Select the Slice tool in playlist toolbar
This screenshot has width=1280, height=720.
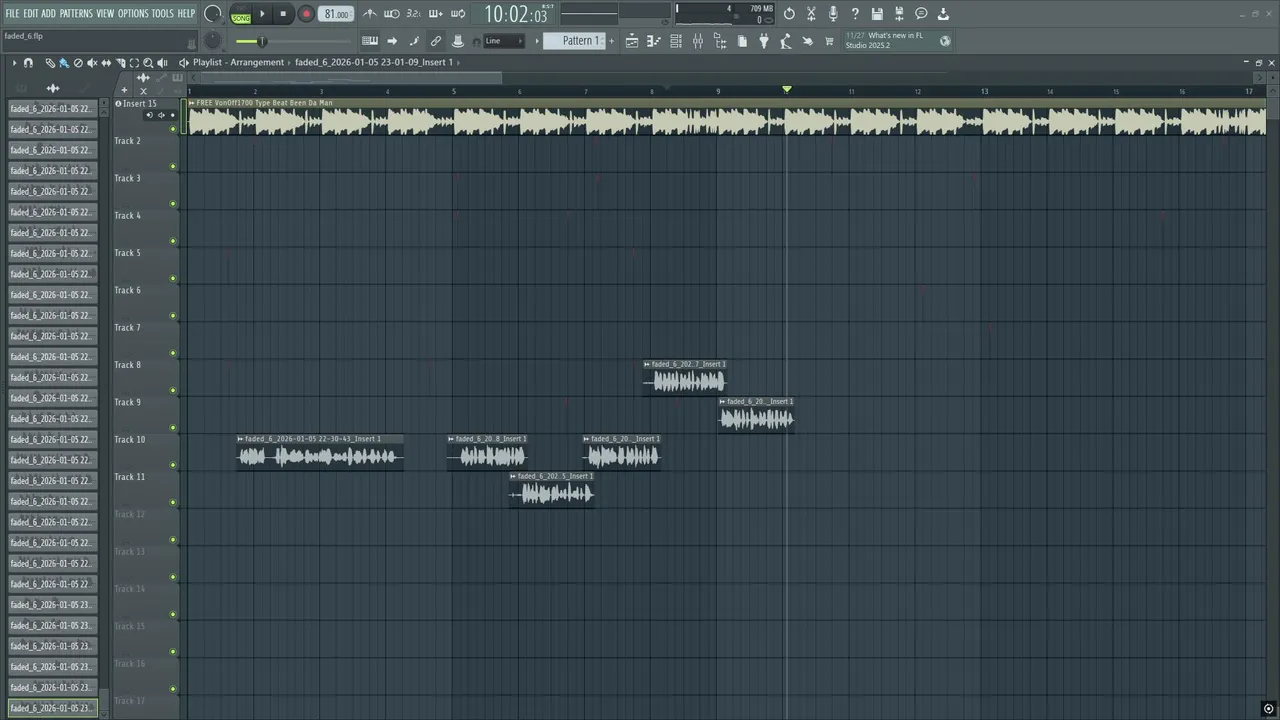[120, 63]
